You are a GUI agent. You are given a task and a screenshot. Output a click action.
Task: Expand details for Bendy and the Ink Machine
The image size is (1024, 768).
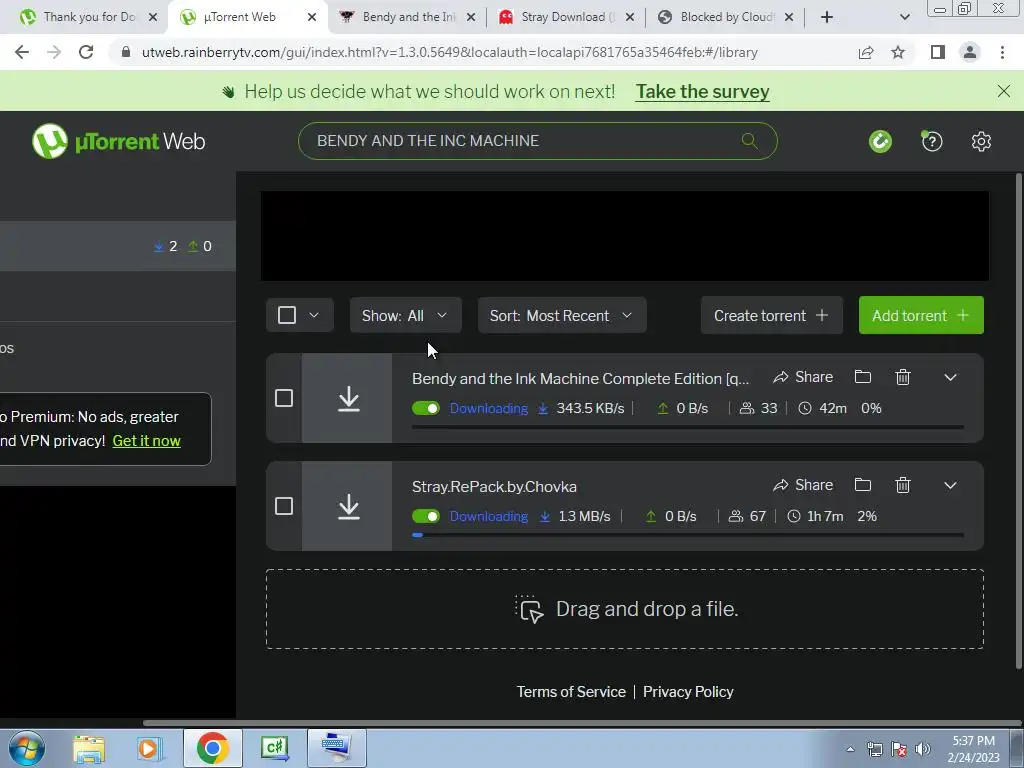[950, 377]
